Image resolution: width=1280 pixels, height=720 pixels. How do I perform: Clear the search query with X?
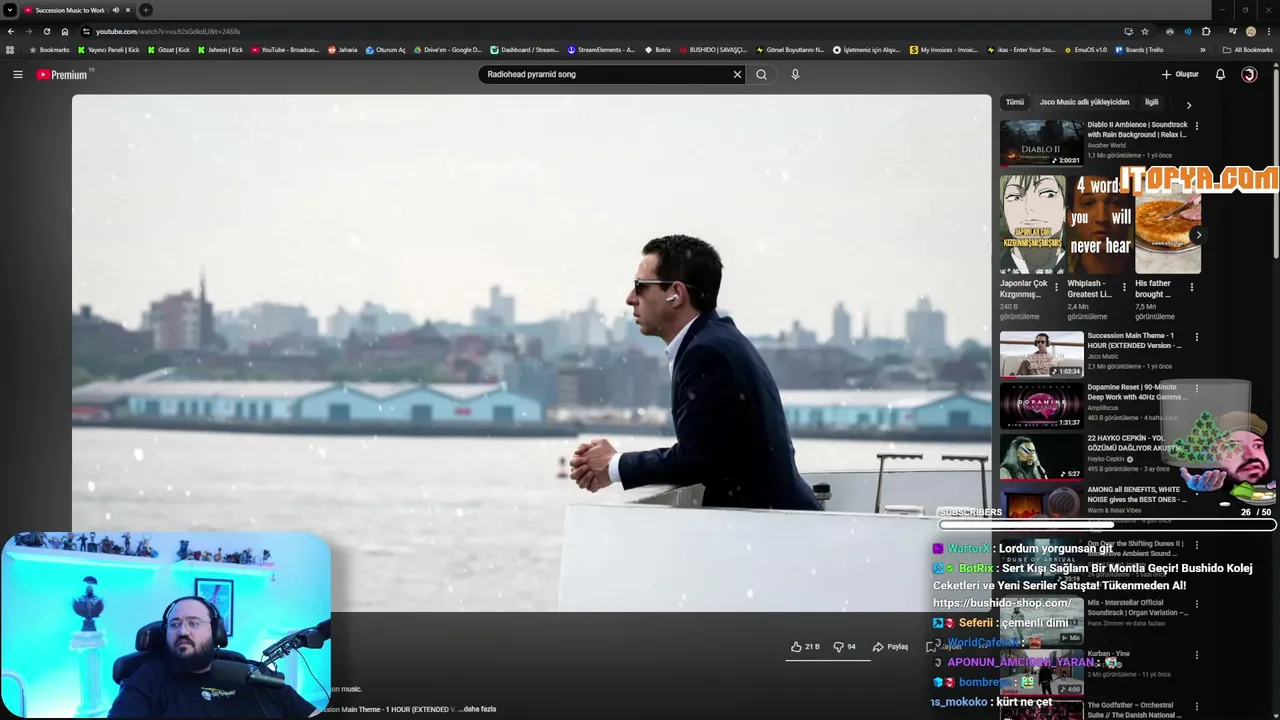[737, 74]
